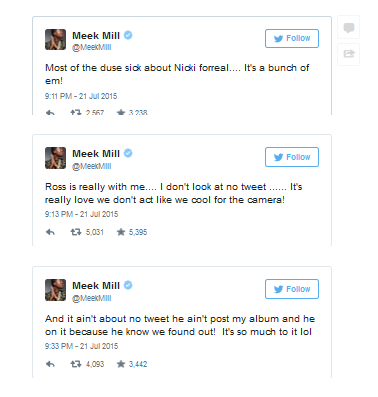Click Meek Mill name in the first tweet
Viewport: 378px width, 397px height.
pos(96,36)
